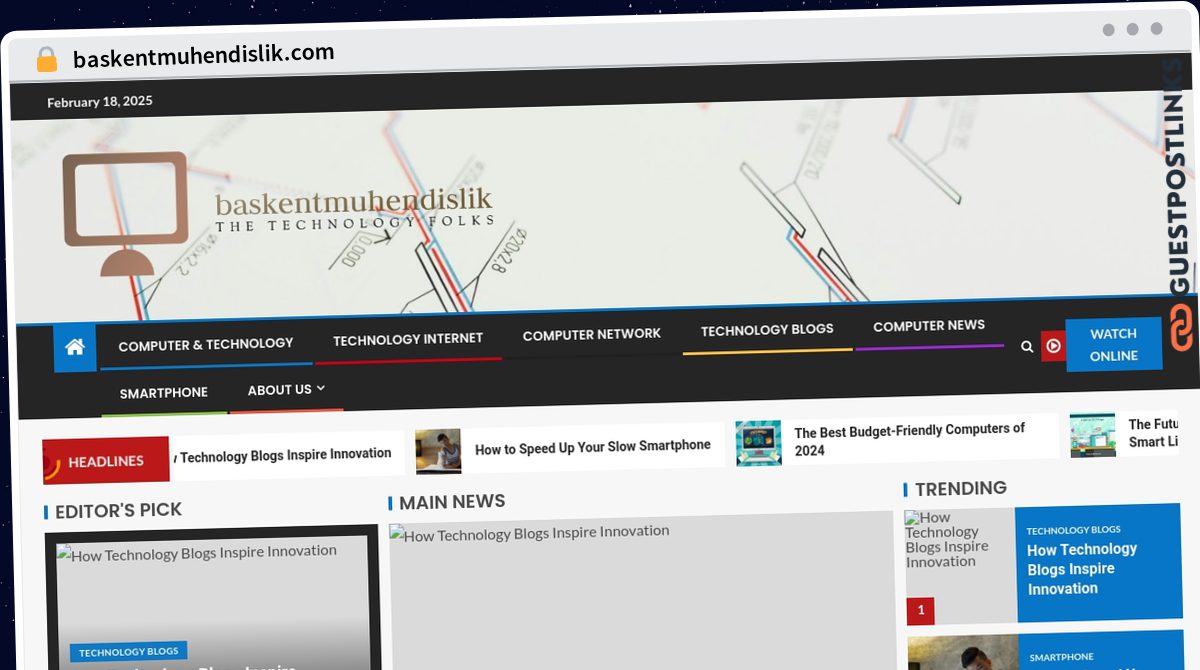
Task: Go to the Computer Network section
Action: pyautogui.click(x=591, y=334)
